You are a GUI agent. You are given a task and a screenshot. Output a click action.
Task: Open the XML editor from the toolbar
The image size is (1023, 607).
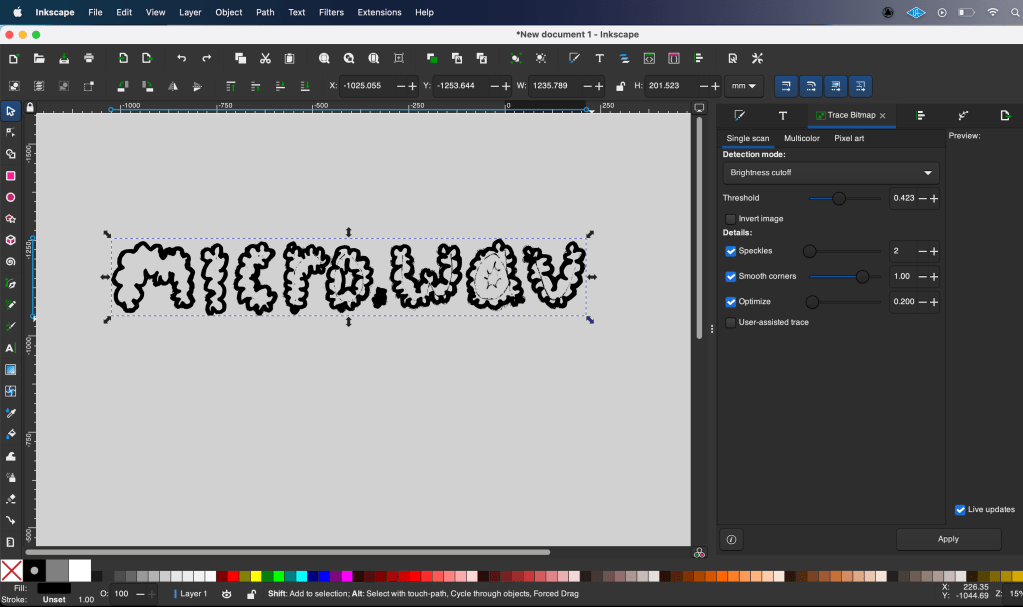click(649, 59)
